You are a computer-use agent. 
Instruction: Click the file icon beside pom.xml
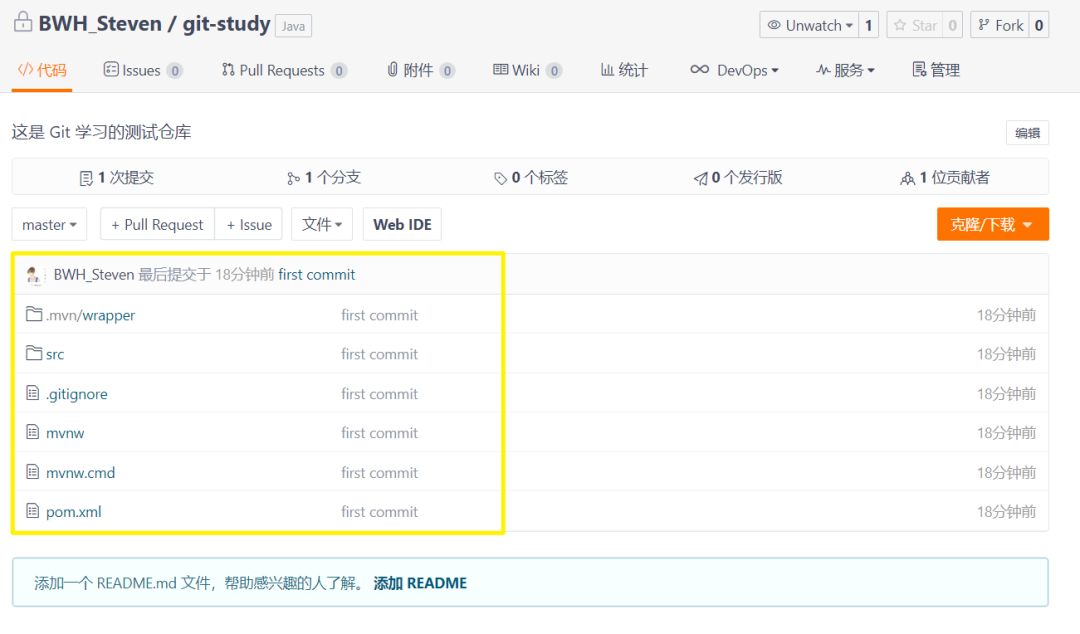coord(33,512)
